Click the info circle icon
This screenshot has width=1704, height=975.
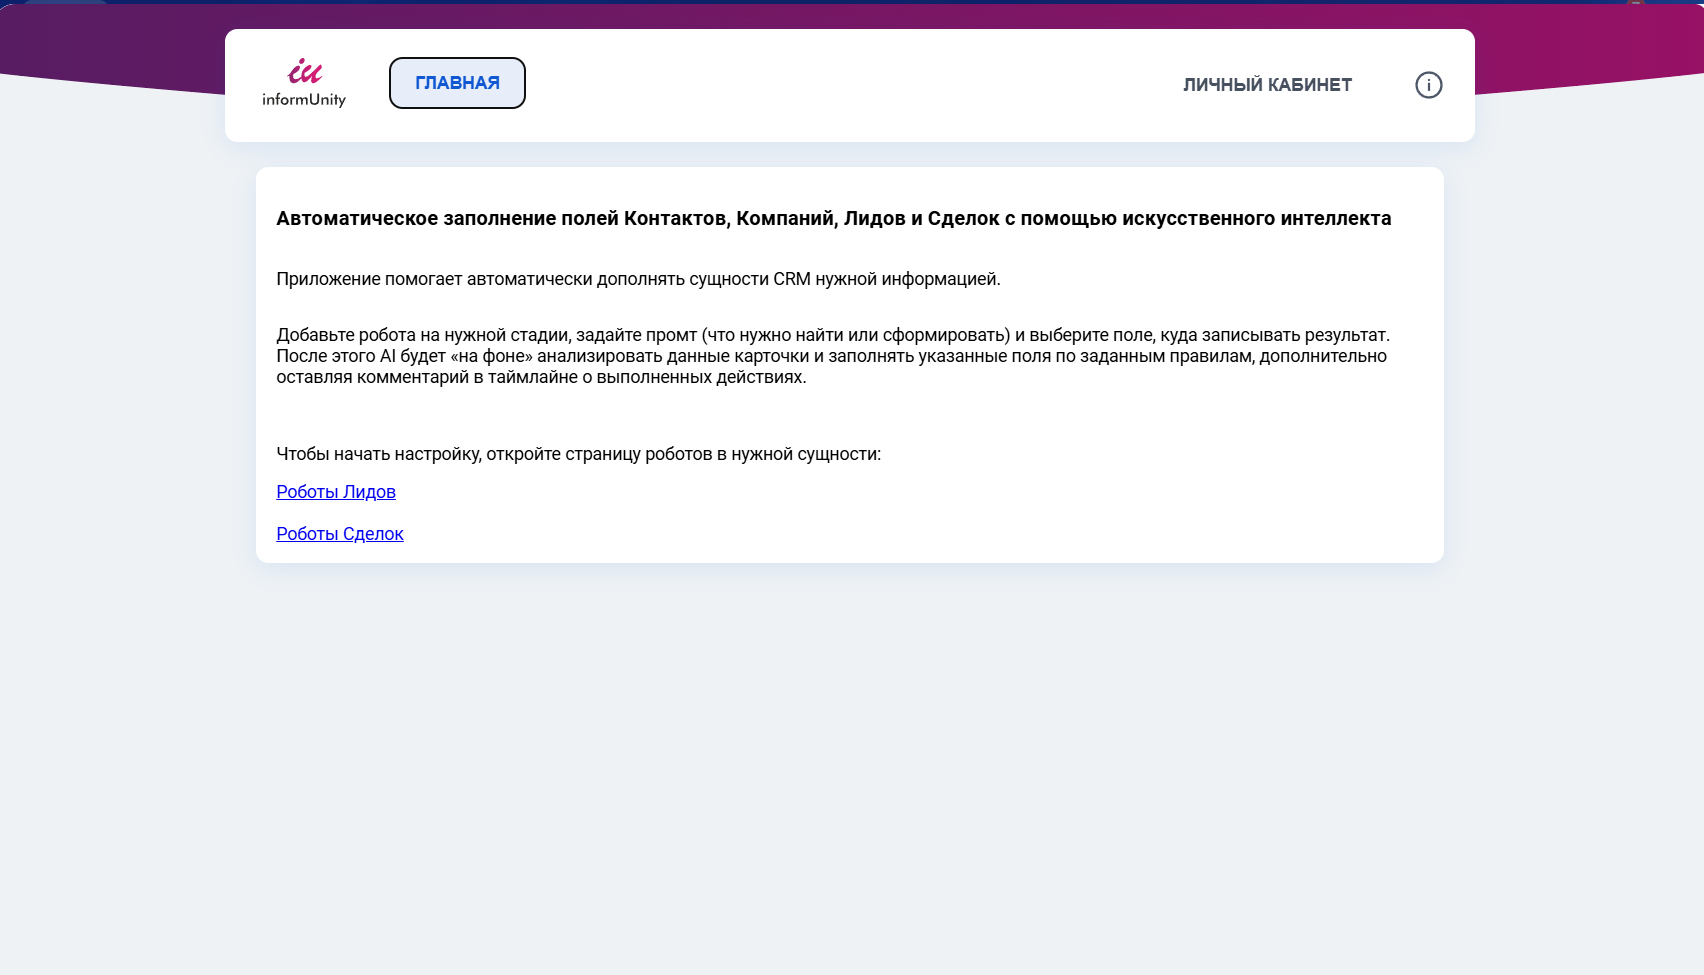pos(1429,85)
